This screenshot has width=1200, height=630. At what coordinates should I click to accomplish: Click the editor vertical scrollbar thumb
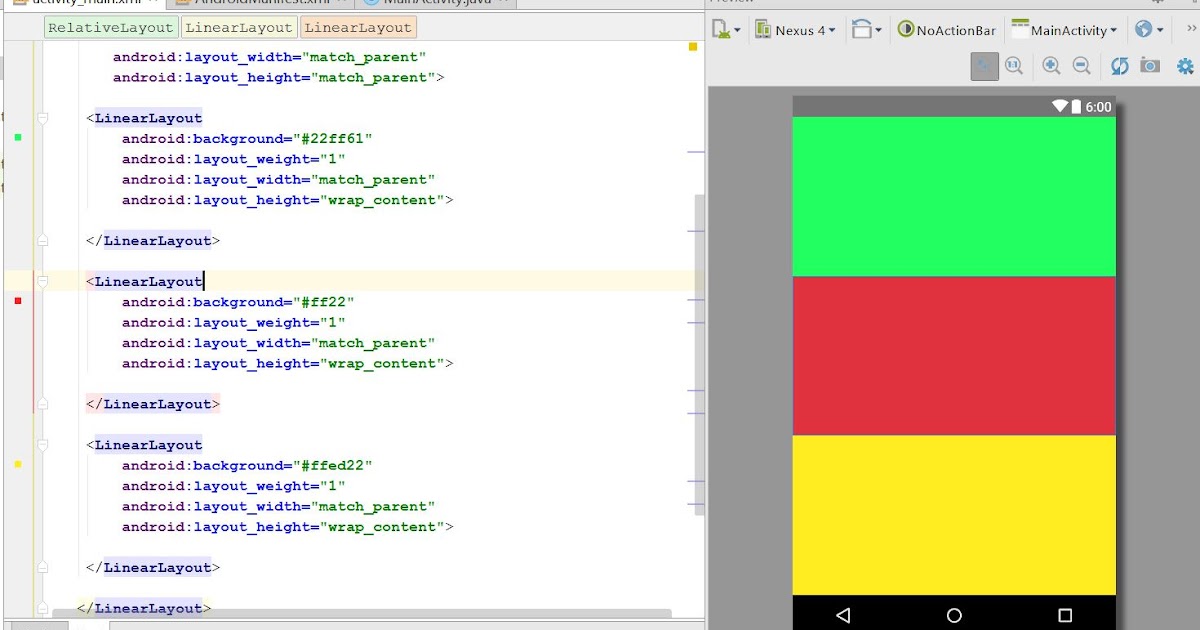pyautogui.click(x=700, y=354)
